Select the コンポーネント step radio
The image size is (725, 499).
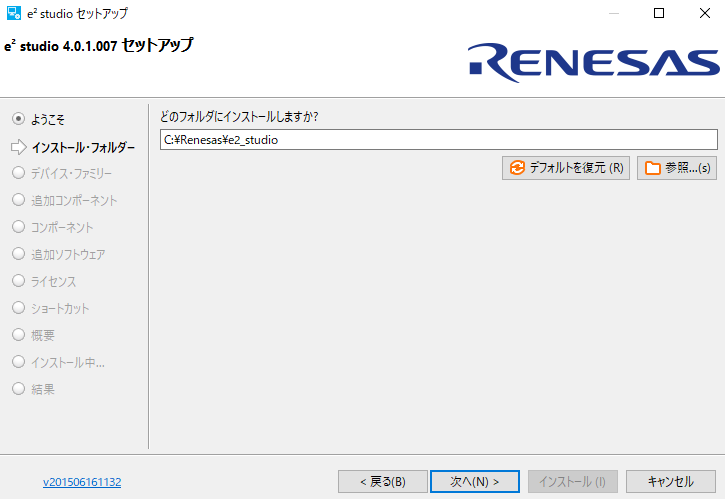coord(18,227)
